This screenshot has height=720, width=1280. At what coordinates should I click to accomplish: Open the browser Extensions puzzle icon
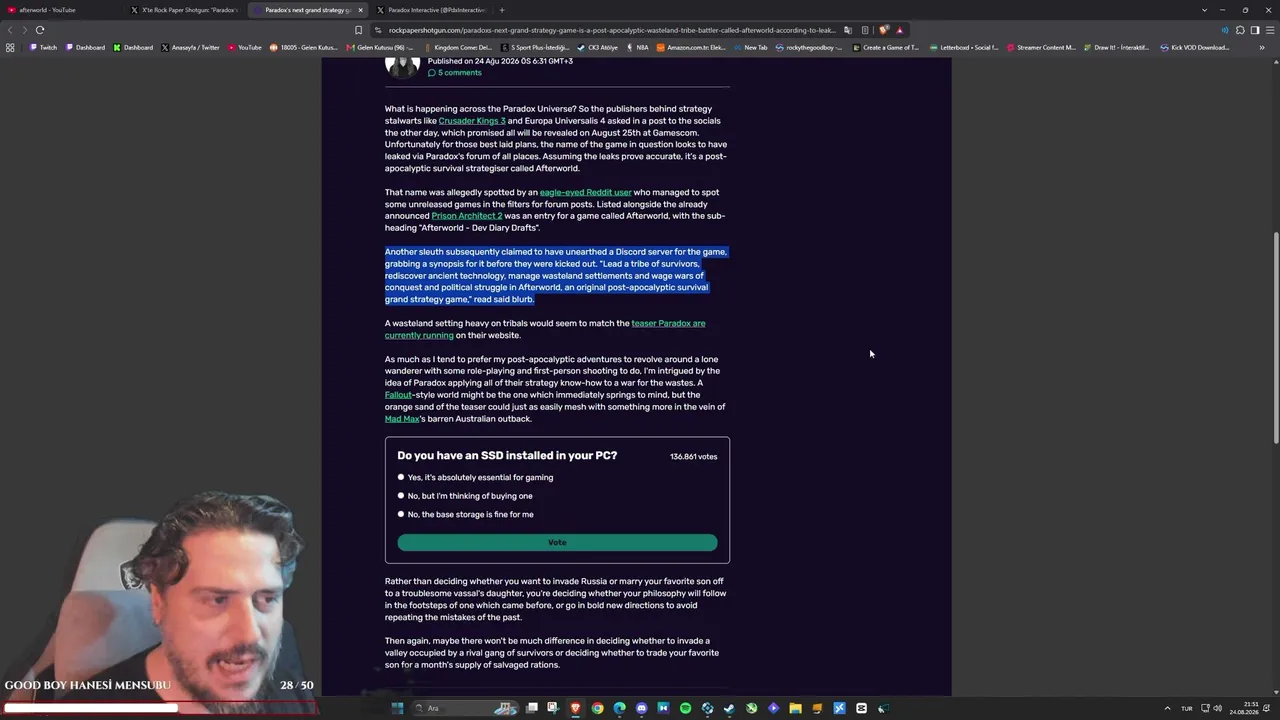click(x=1240, y=30)
